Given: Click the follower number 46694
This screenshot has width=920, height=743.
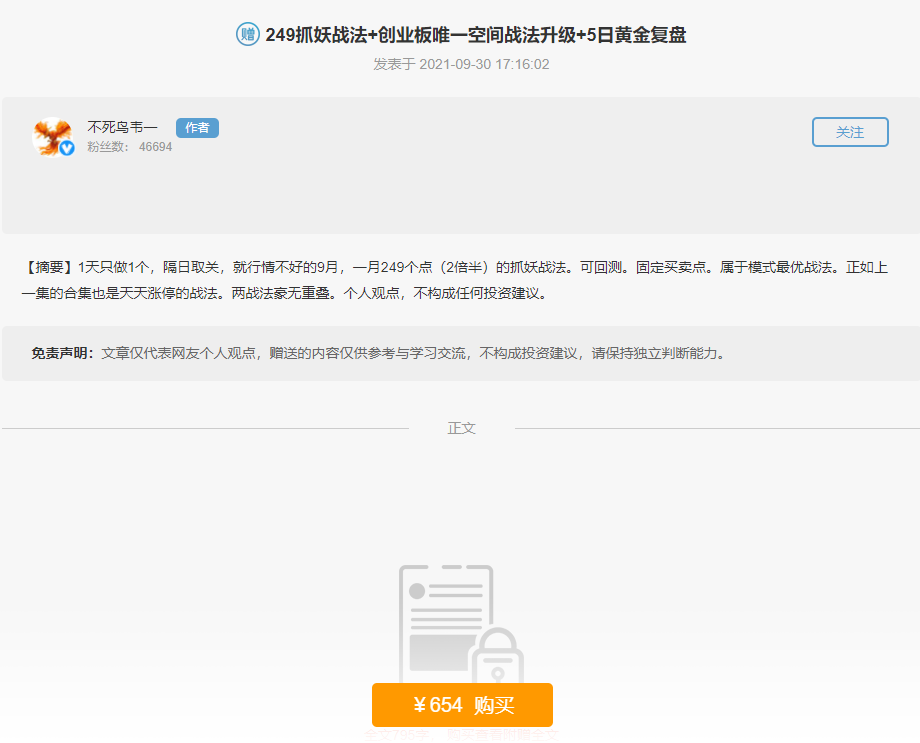Looking at the screenshot, I should (x=155, y=147).
